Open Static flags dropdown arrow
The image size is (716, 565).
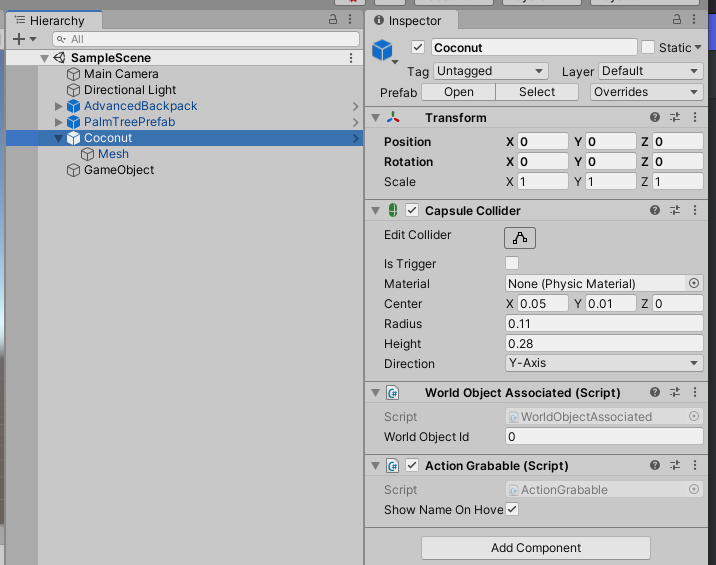[x=698, y=47]
